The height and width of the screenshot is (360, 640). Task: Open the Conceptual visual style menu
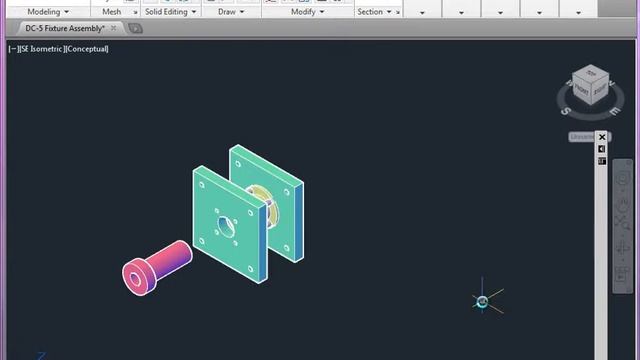(x=86, y=49)
